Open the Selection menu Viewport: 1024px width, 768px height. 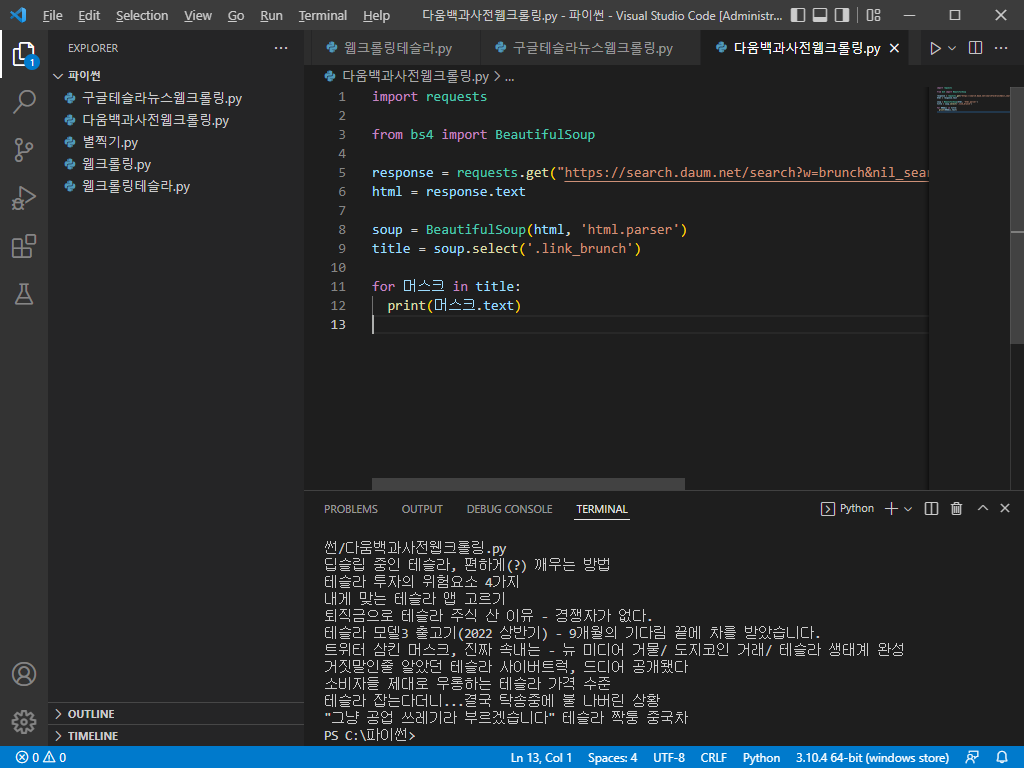coord(142,16)
